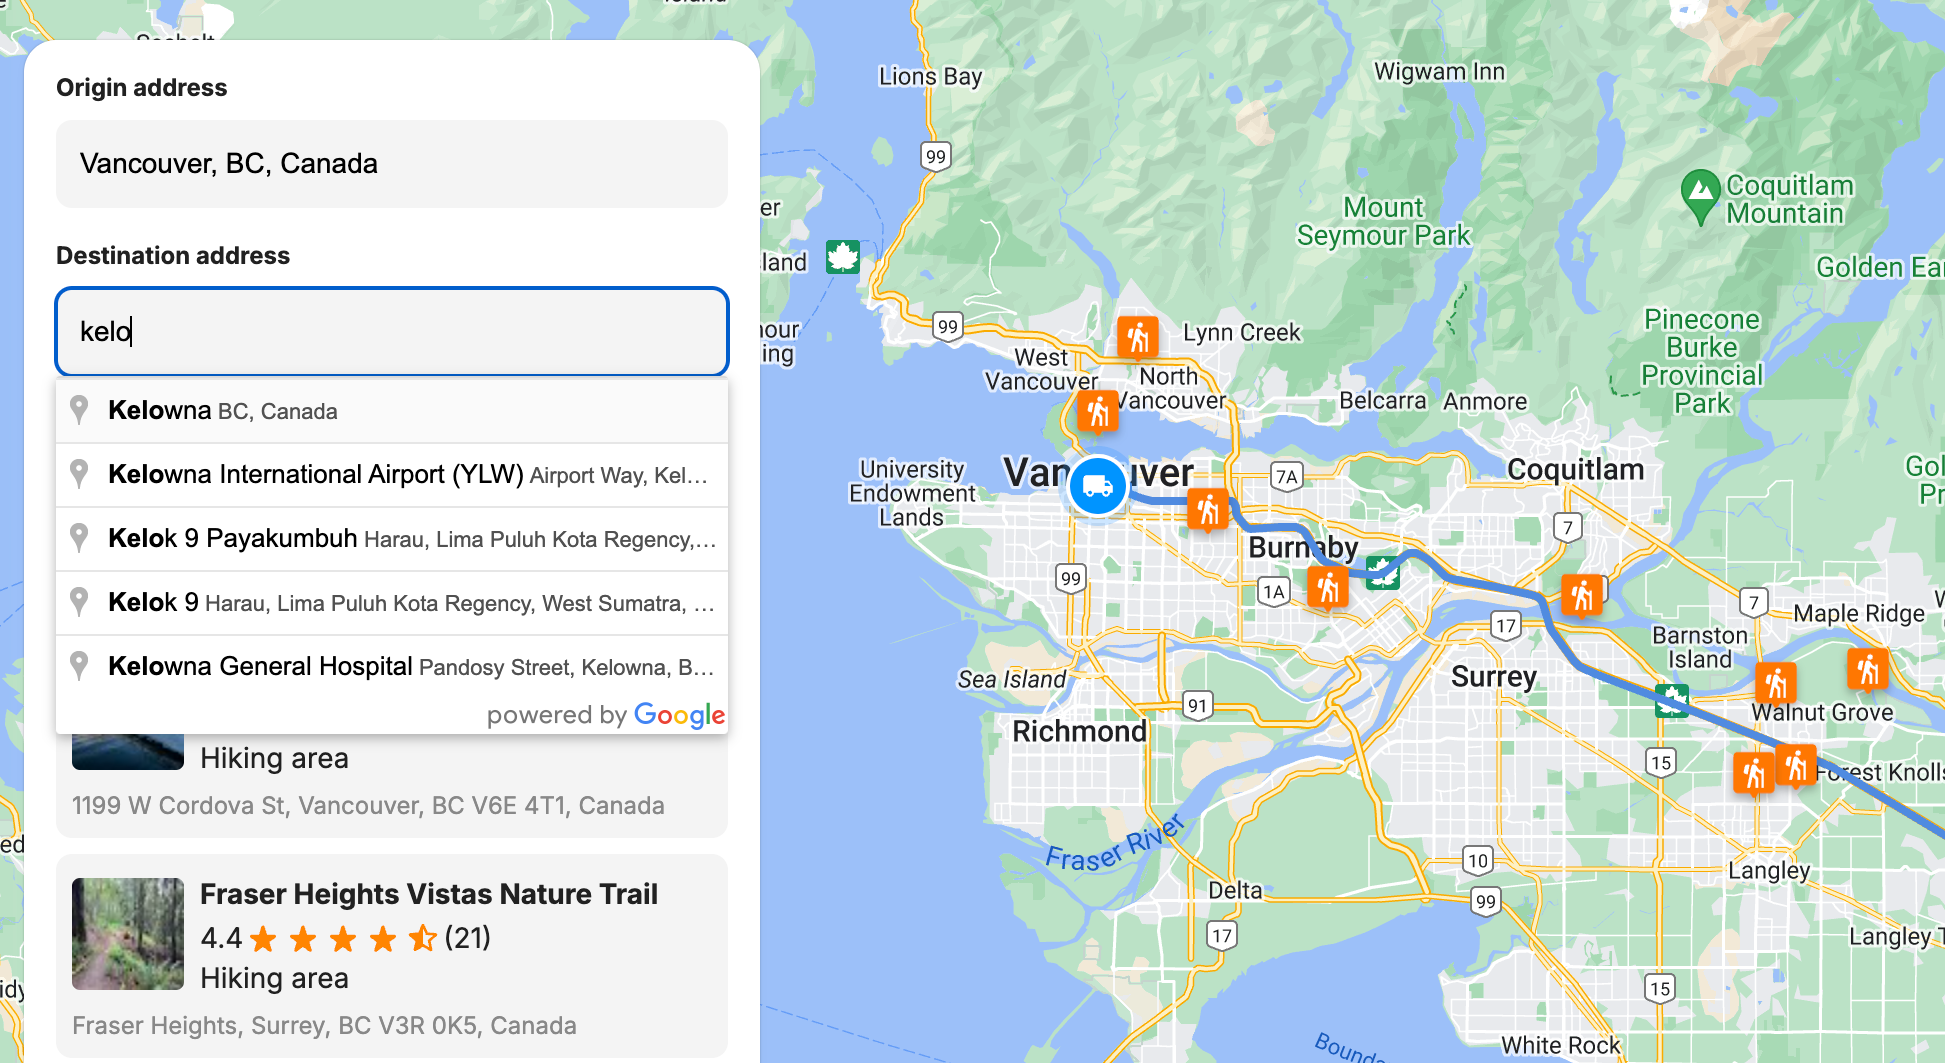Click the pin icon beside the Kelowna suggestion
The width and height of the screenshot is (1945, 1063).
[79, 410]
